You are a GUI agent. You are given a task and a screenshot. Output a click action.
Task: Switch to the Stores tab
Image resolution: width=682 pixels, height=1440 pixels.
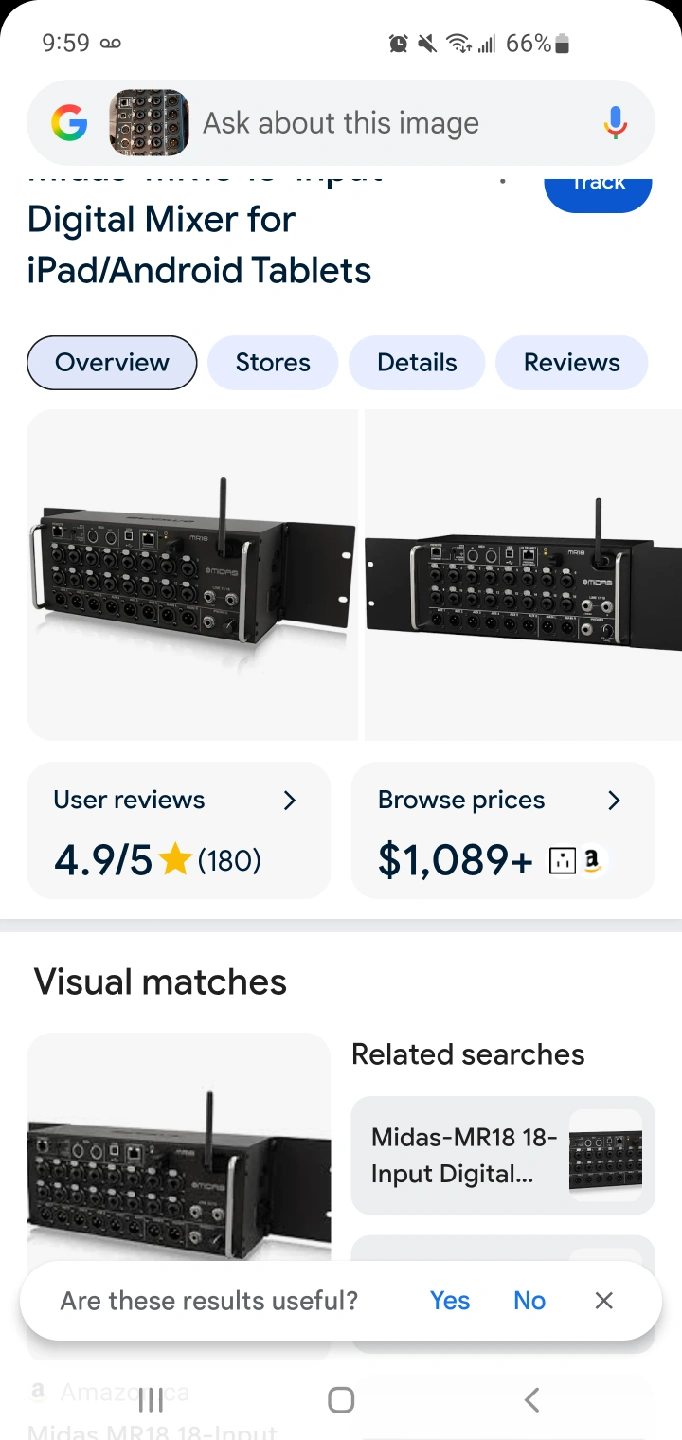pos(273,362)
